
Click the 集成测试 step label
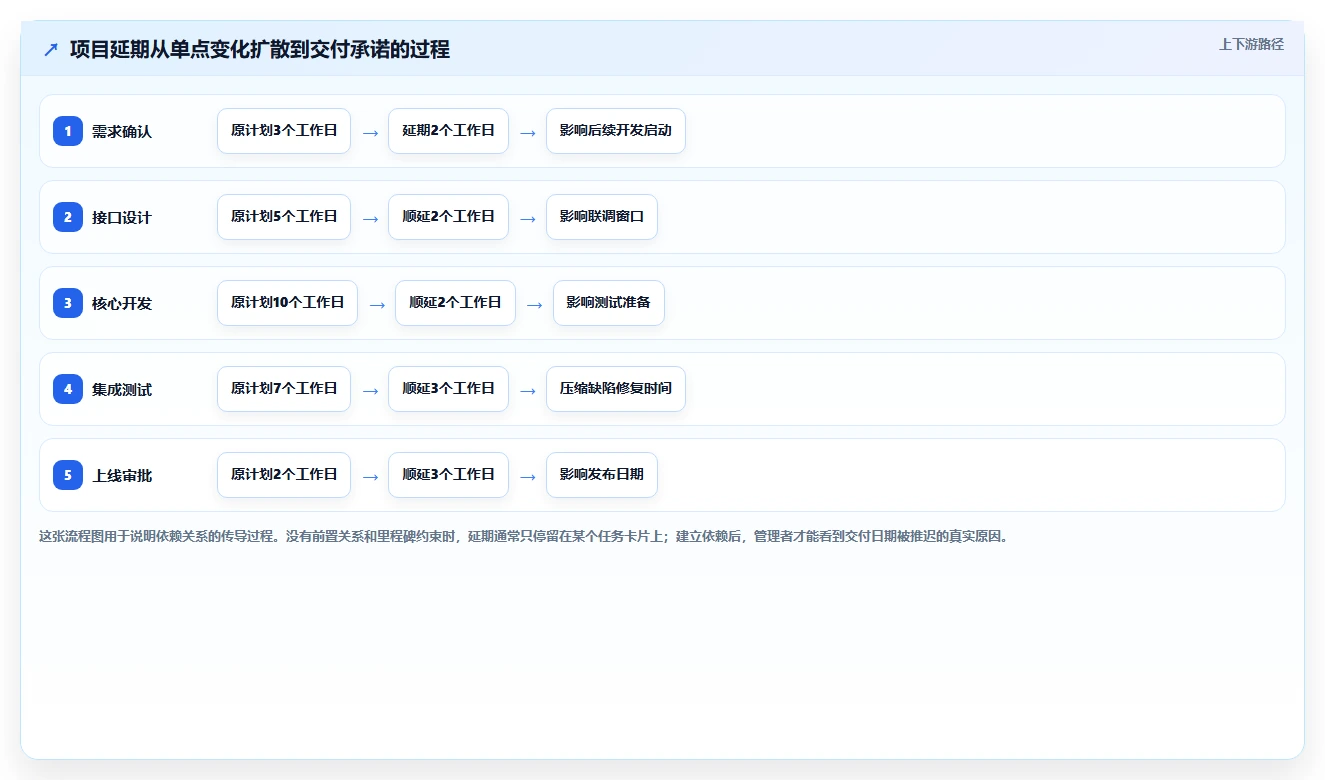point(122,389)
